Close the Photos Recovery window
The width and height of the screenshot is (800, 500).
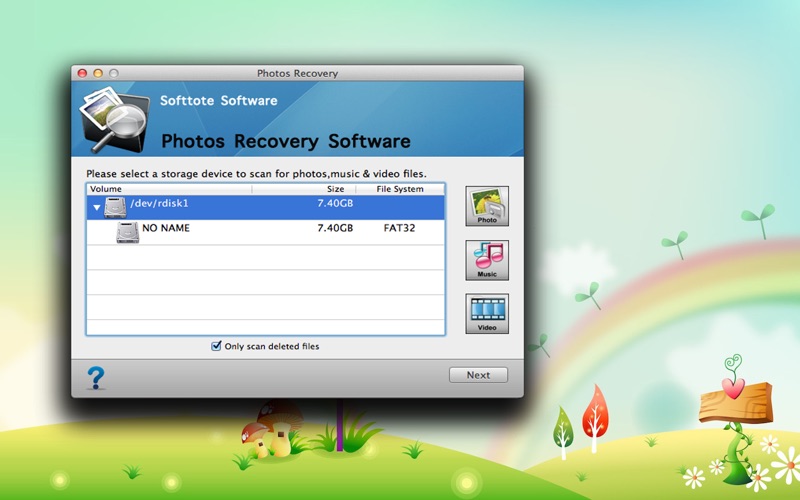pyautogui.click(x=82, y=73)
